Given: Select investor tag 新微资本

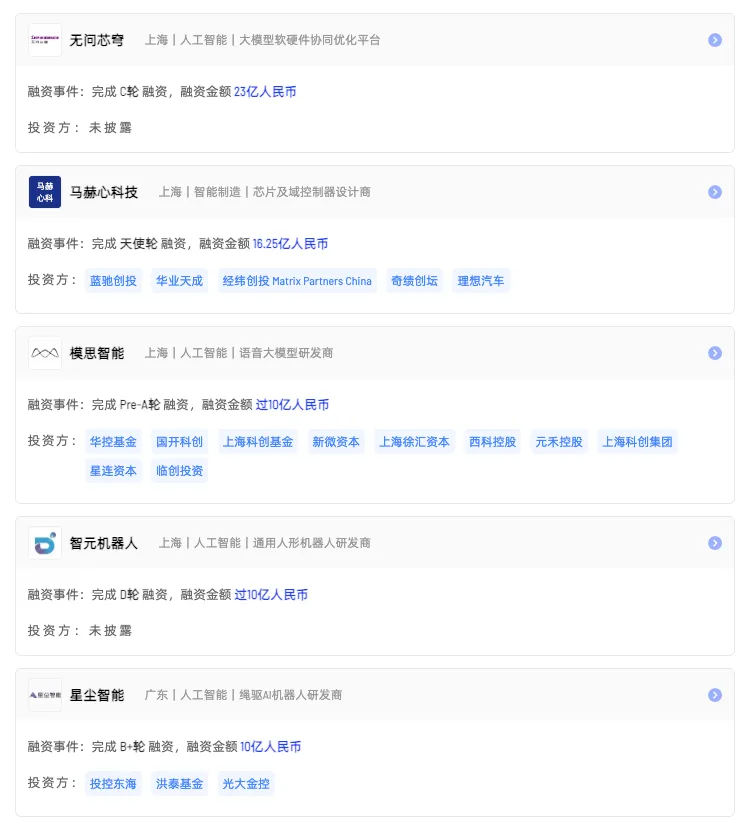Looking at the screenshot, I should (336, 441).
